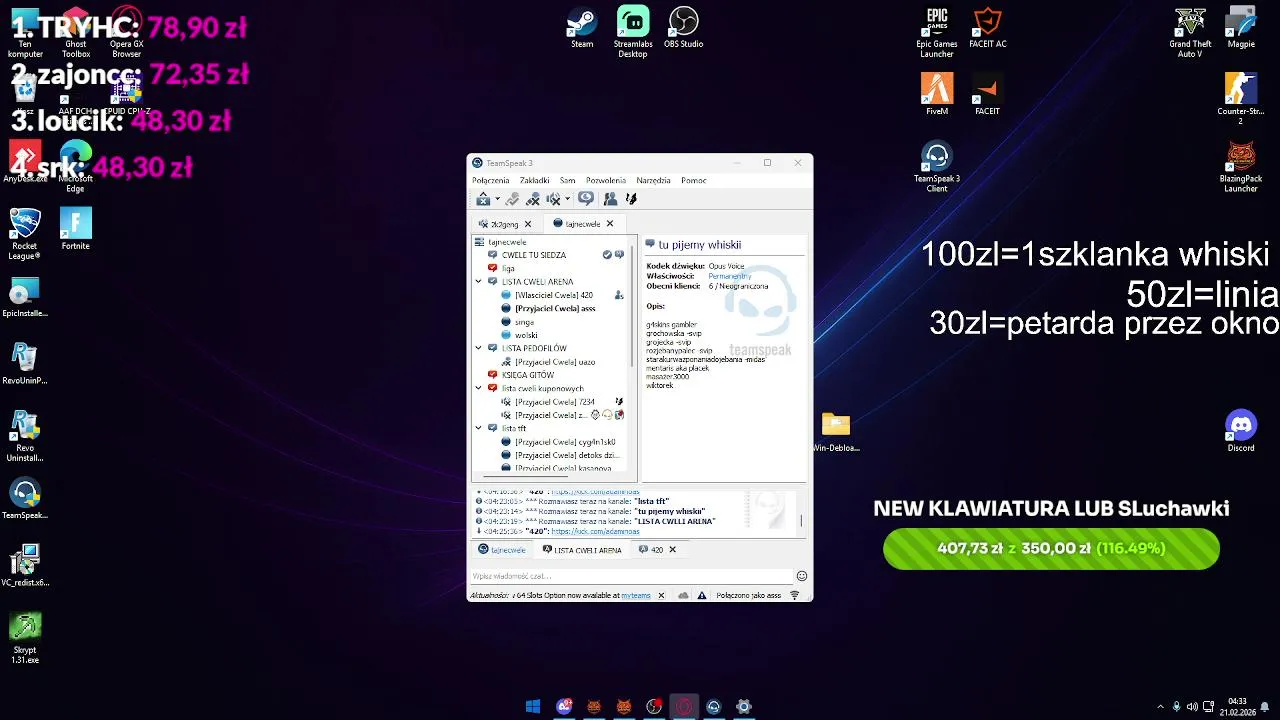Image resolution: width=1280 pixels, height=720 pixels.
Task: Click the set away status toolbar icon
Action: (512, 199)
